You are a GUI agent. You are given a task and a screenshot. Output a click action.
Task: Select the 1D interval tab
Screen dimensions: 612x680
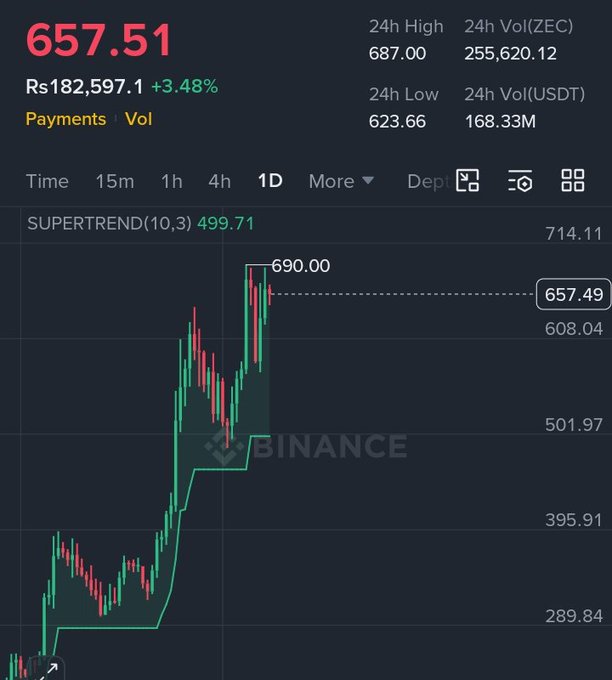(270, 181)
